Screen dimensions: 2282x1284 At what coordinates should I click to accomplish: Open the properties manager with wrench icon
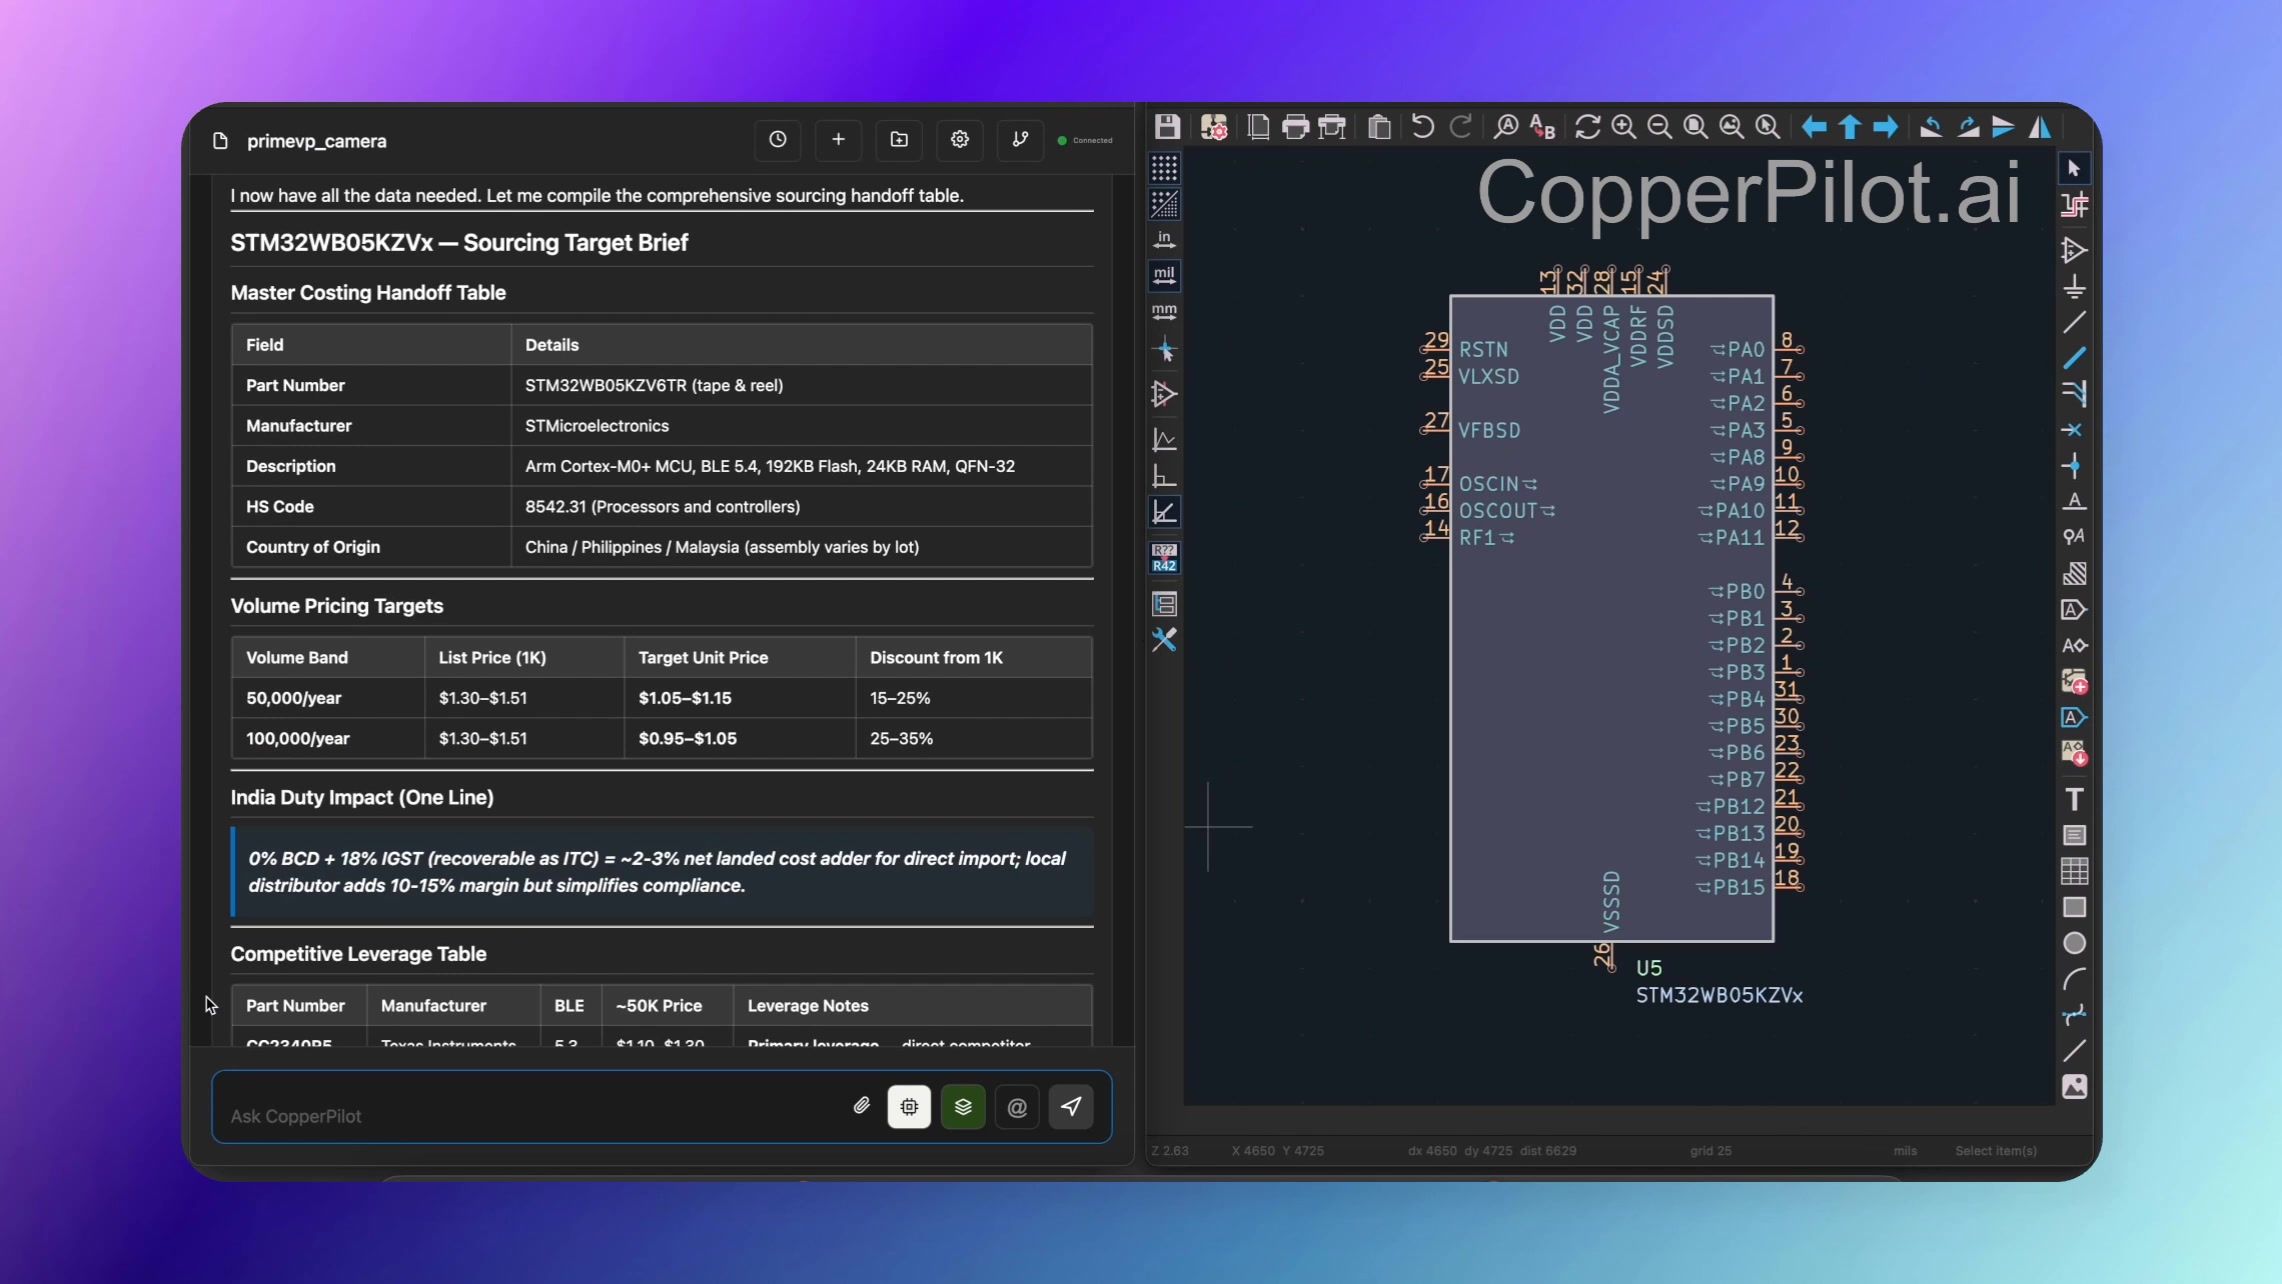pyautogui.click(x=1164, y=640)
